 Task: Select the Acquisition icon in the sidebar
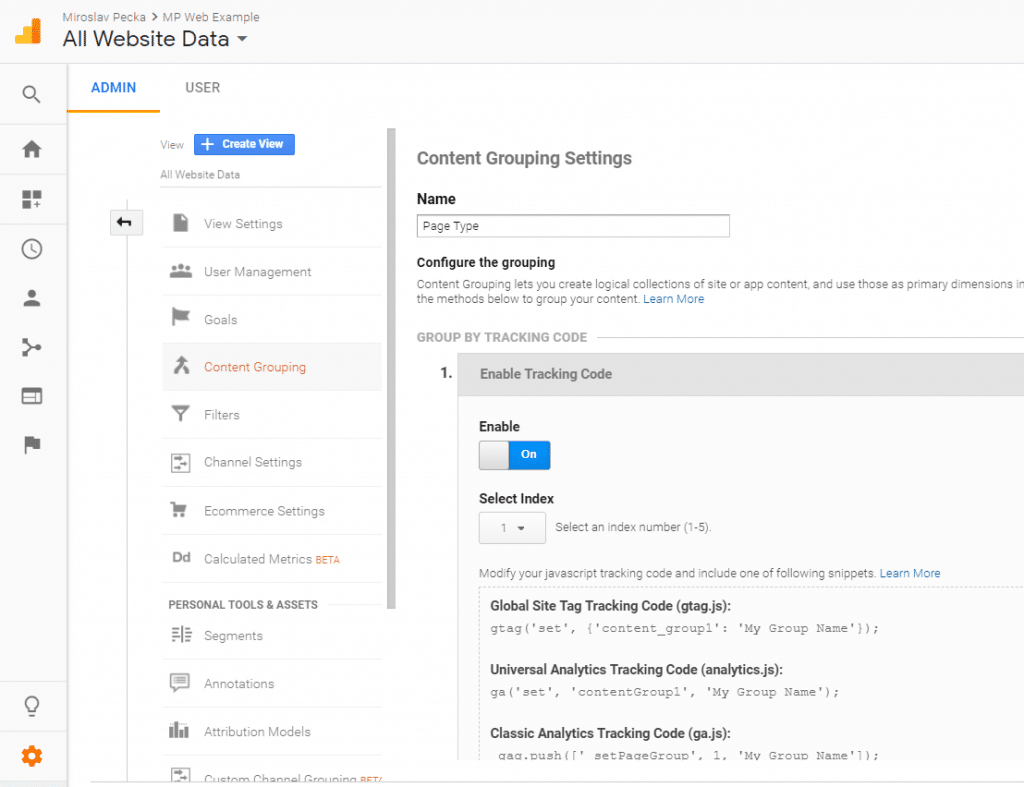(31, 347)
